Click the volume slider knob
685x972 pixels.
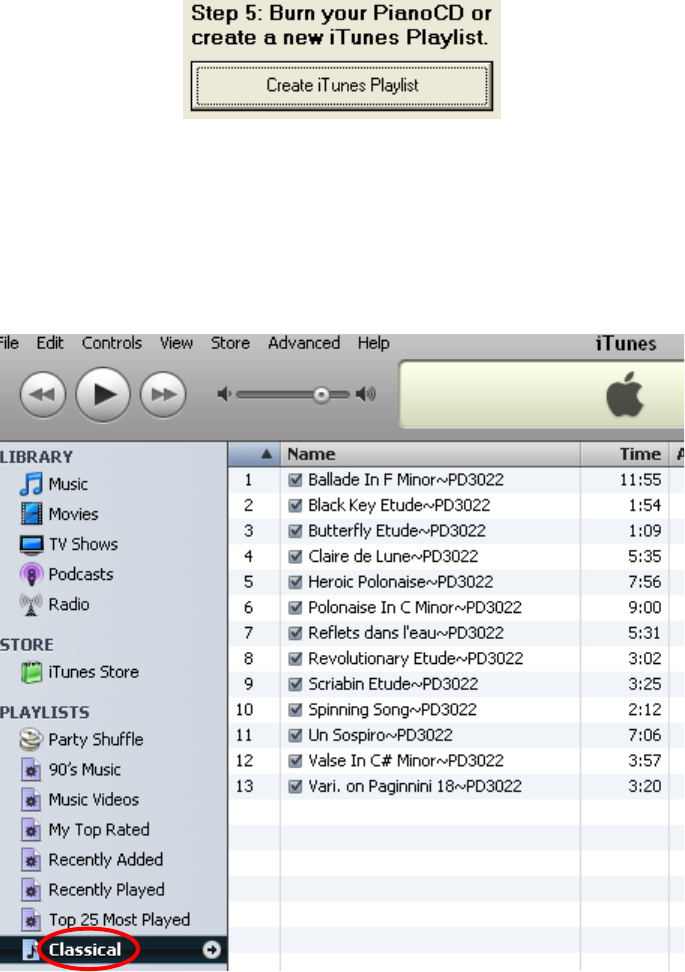321,395
